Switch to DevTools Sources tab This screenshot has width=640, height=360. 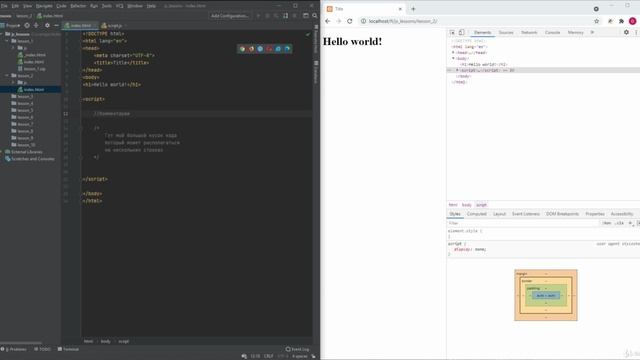(506, 32)
